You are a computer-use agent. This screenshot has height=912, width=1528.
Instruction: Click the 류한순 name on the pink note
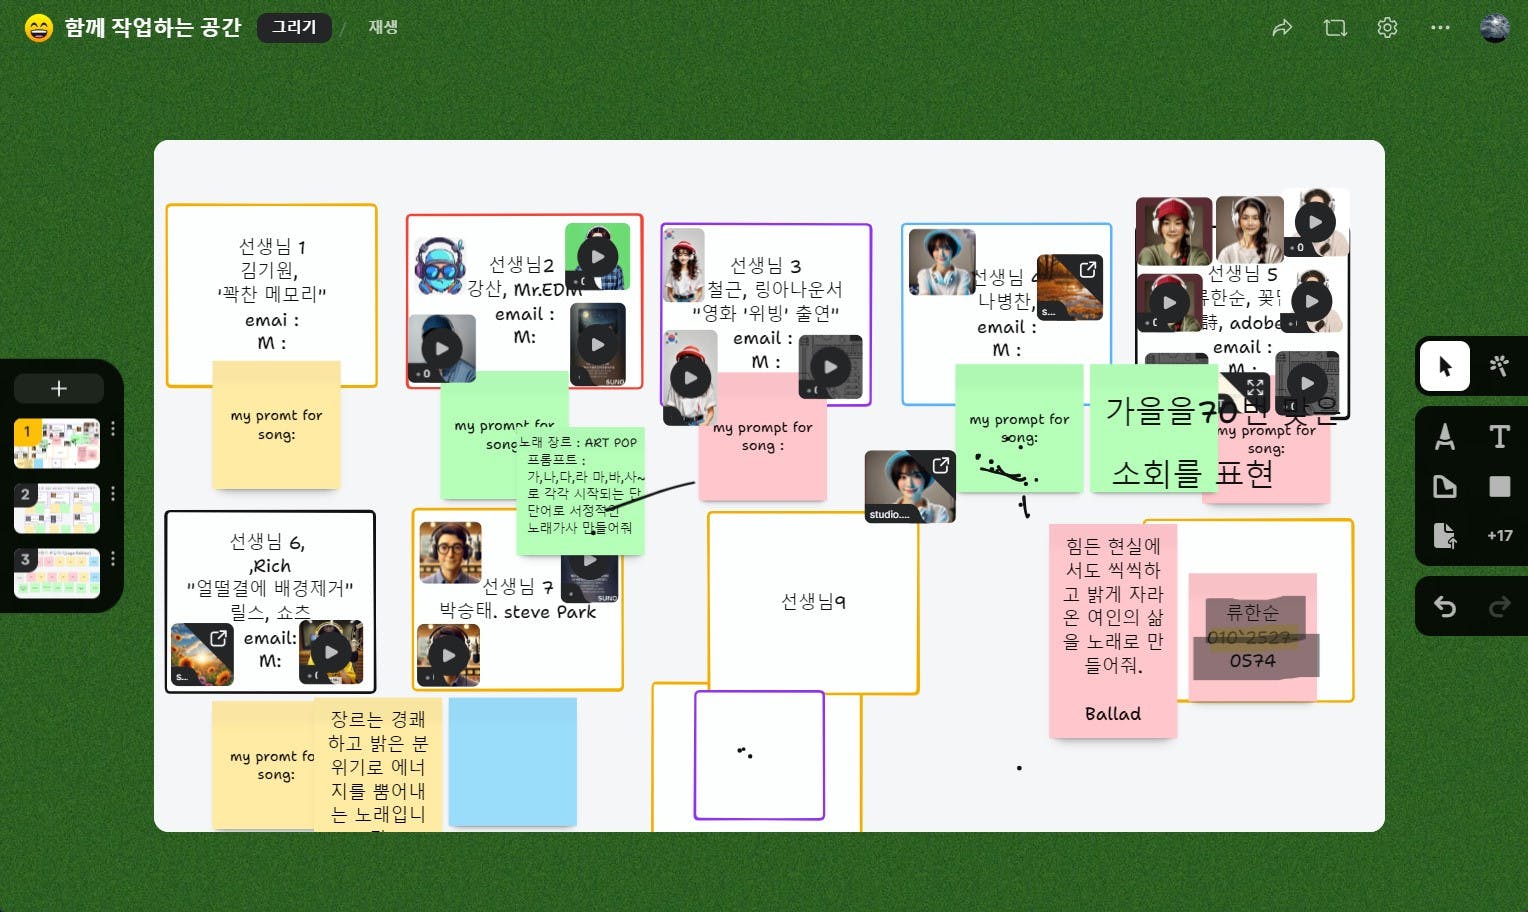click(1253, 612)
